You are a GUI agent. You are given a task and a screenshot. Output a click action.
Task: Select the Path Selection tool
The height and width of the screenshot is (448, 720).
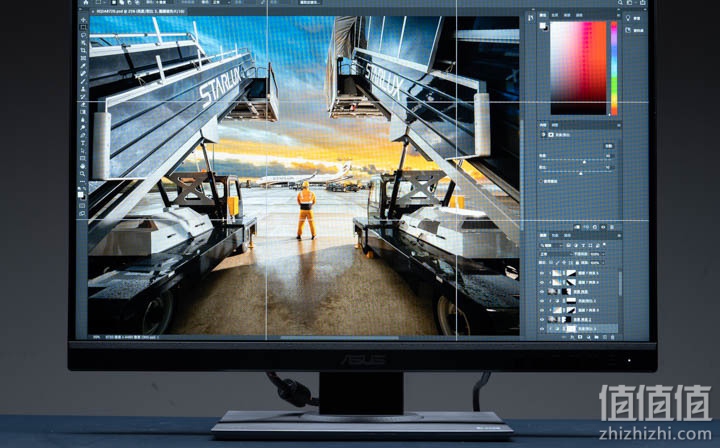[83, 150]
